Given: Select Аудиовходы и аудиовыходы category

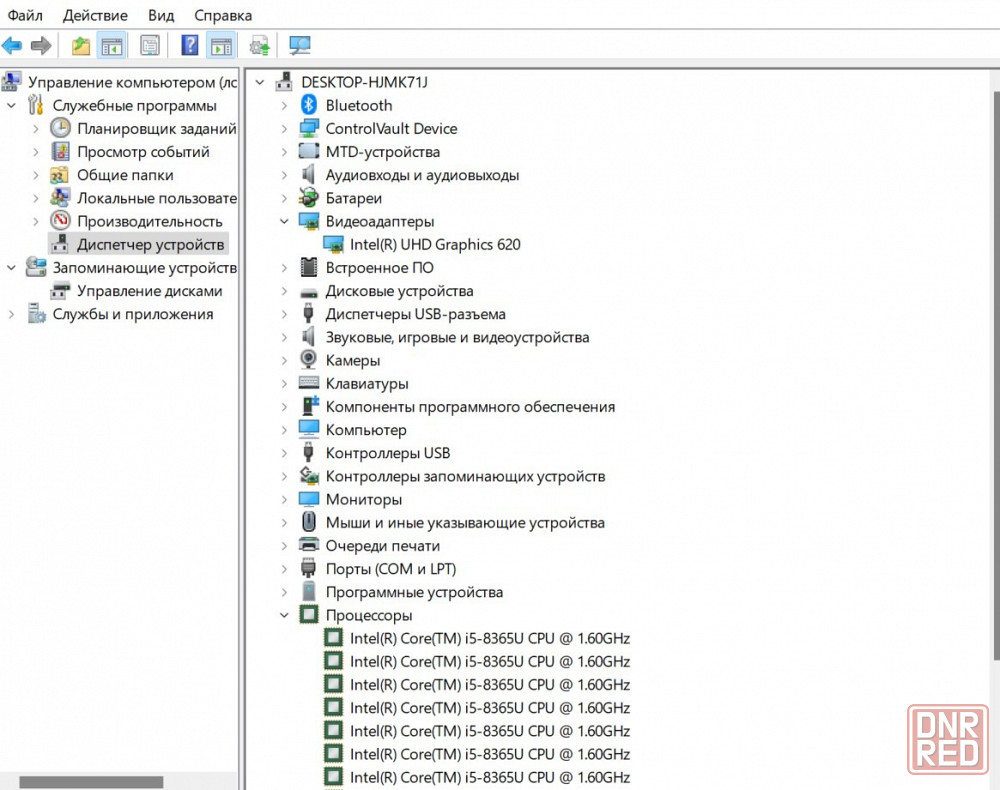Looking at the screenshot, I should [x=422, y=175].
